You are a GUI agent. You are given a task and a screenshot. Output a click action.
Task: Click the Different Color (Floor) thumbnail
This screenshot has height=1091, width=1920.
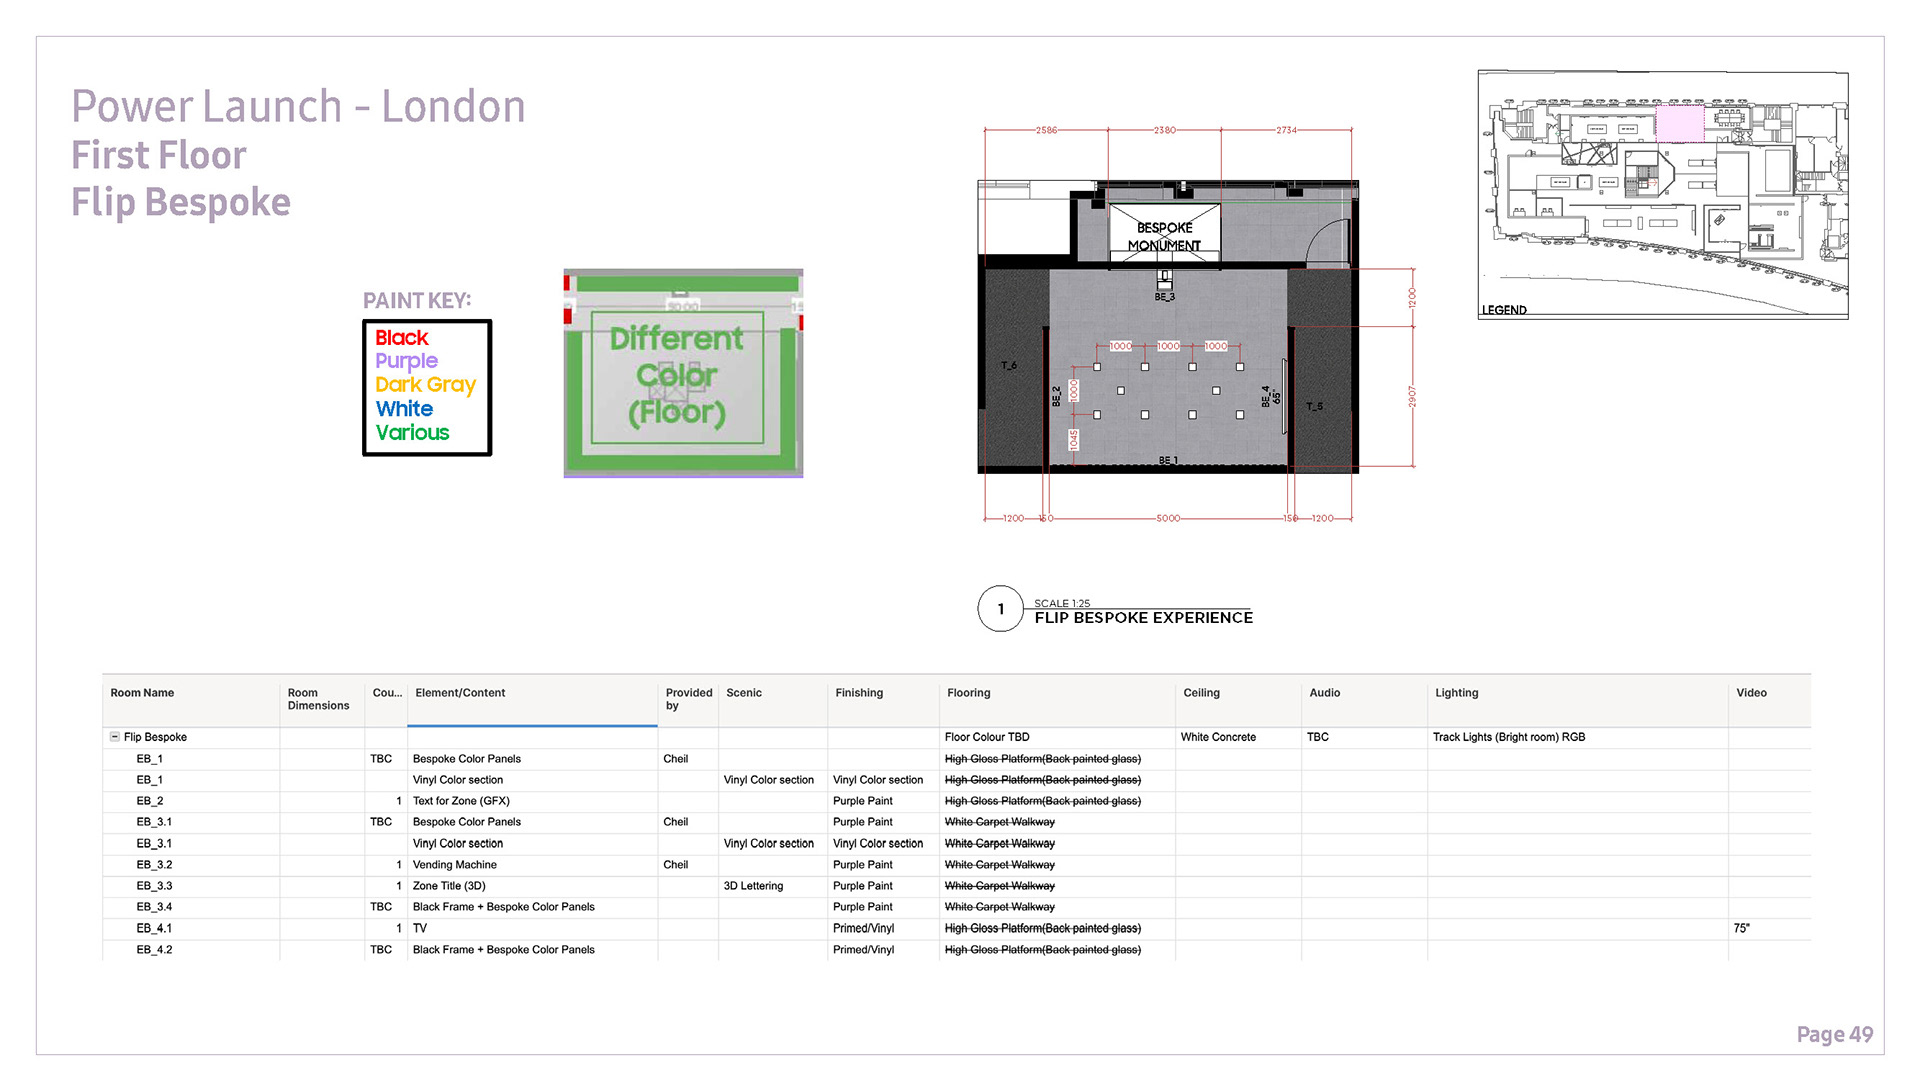[x=683, y=373]
